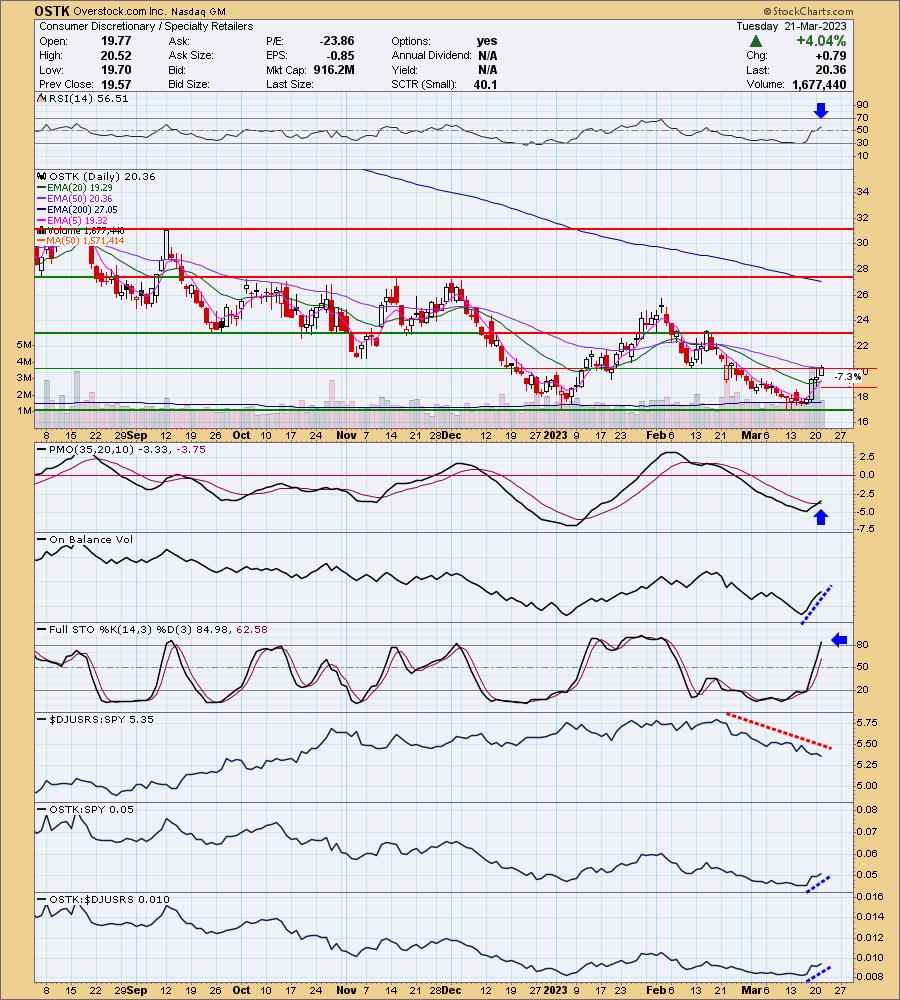Click the P/E value -23.86
The height and width of the screenshot is (1000, 900).
337,41
